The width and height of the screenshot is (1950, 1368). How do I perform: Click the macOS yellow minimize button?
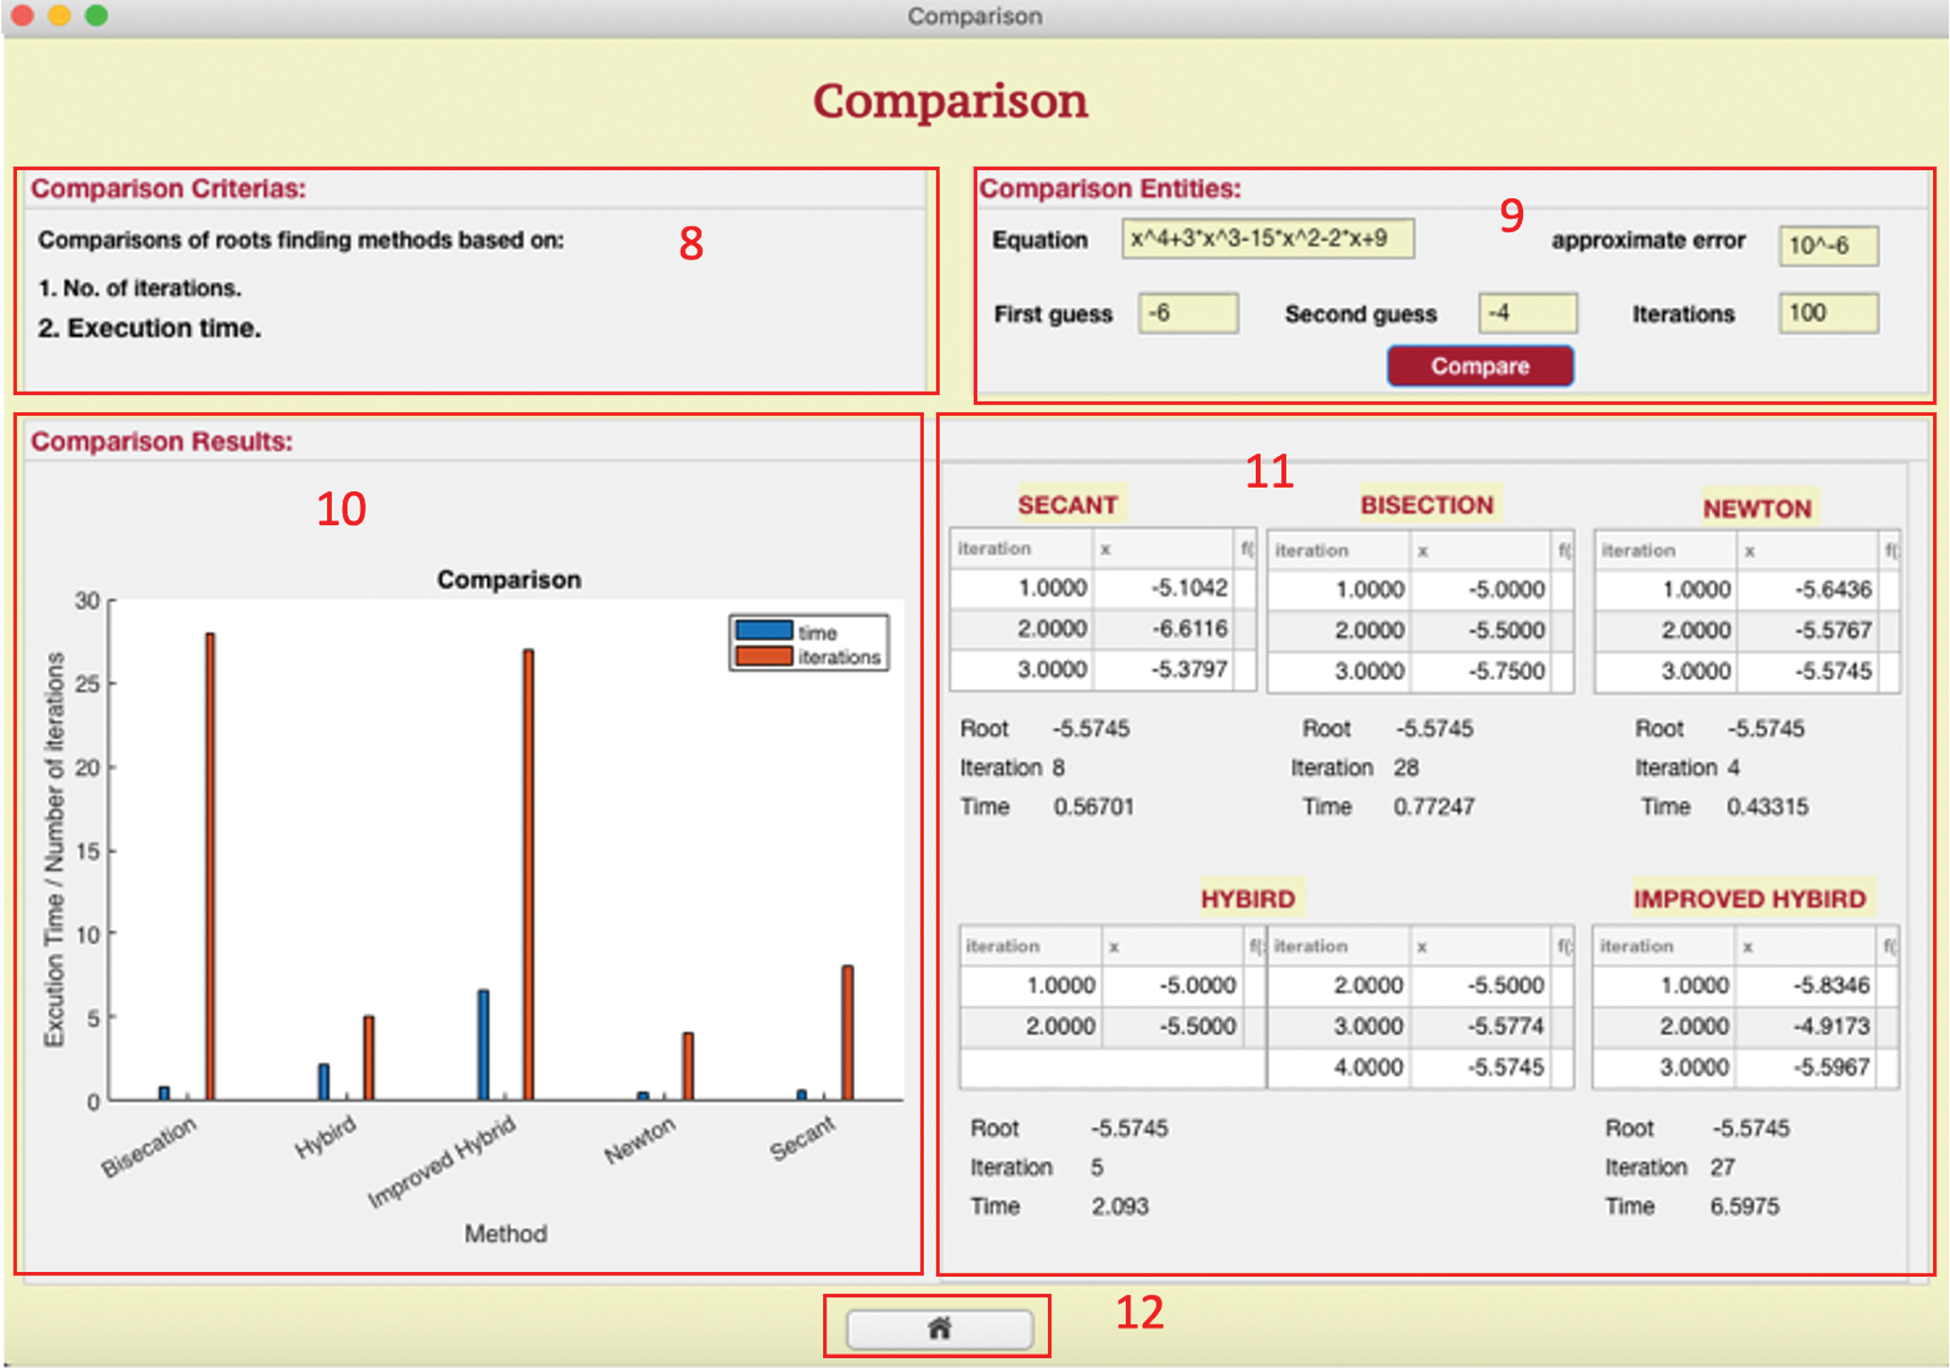[59, 15]
